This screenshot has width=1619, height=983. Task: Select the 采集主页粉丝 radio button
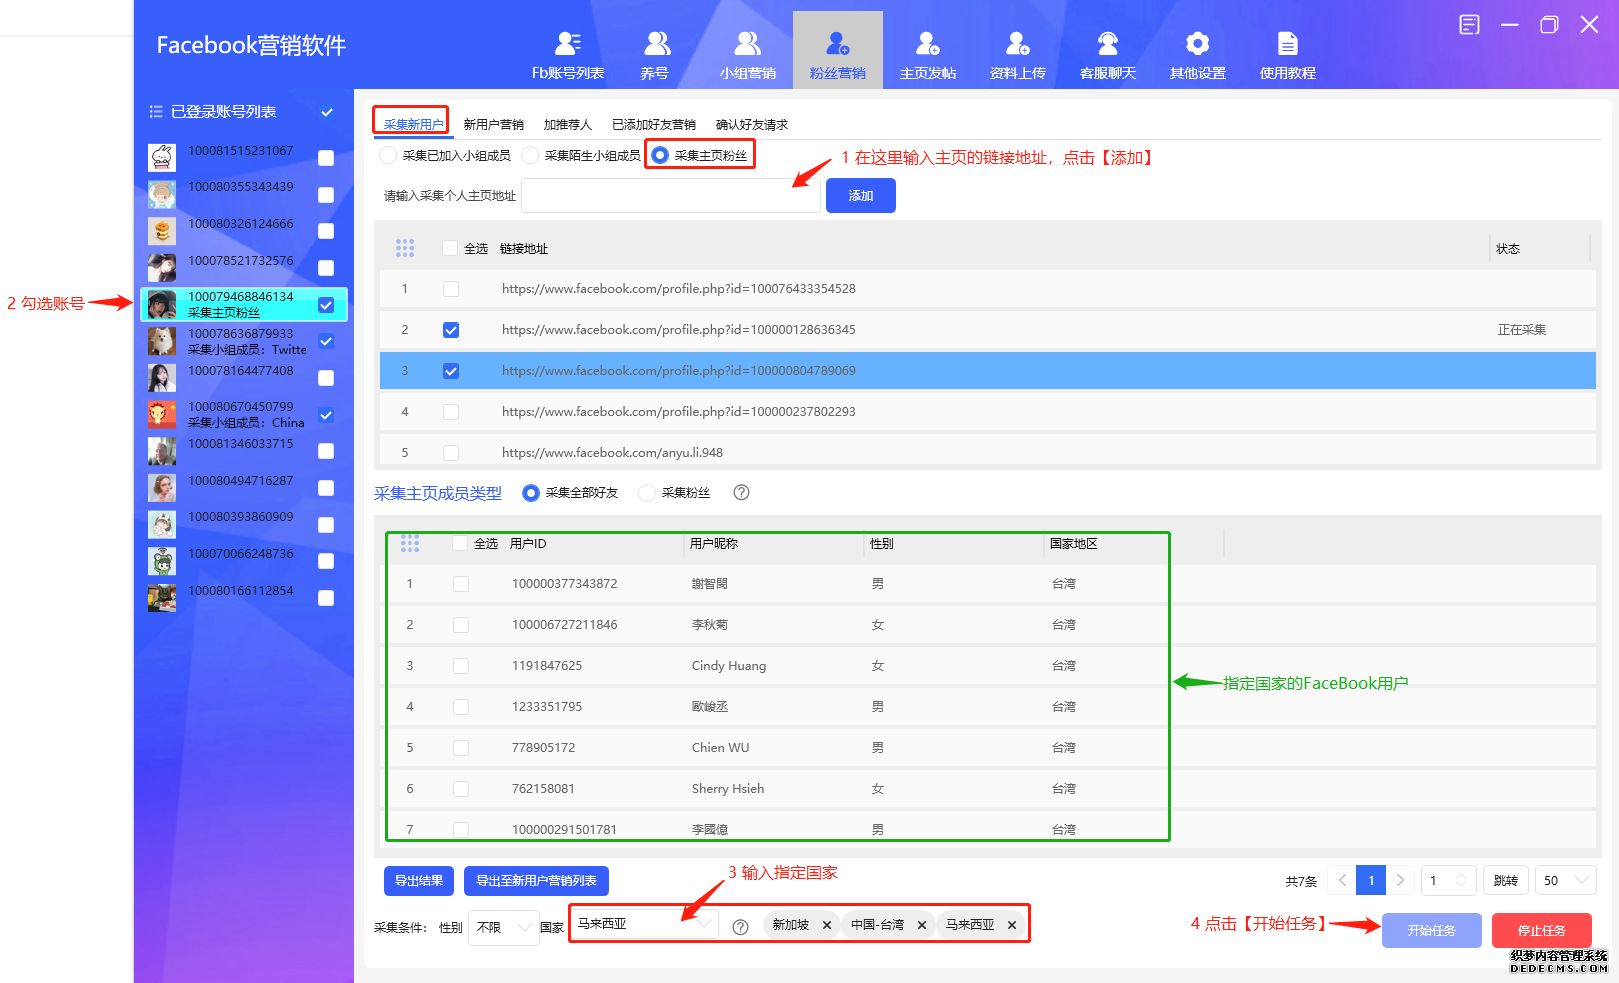click(x=660, y=155)
